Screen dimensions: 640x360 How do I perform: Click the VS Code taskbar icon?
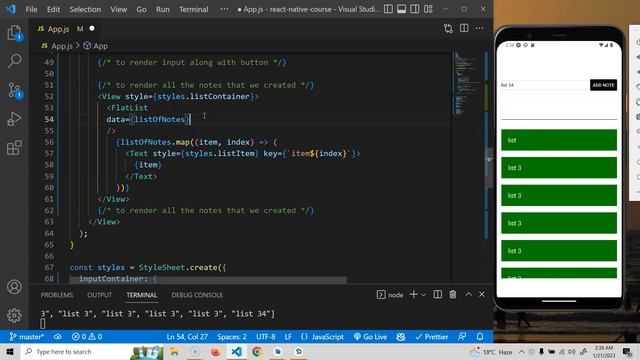(x=236, y=351)
